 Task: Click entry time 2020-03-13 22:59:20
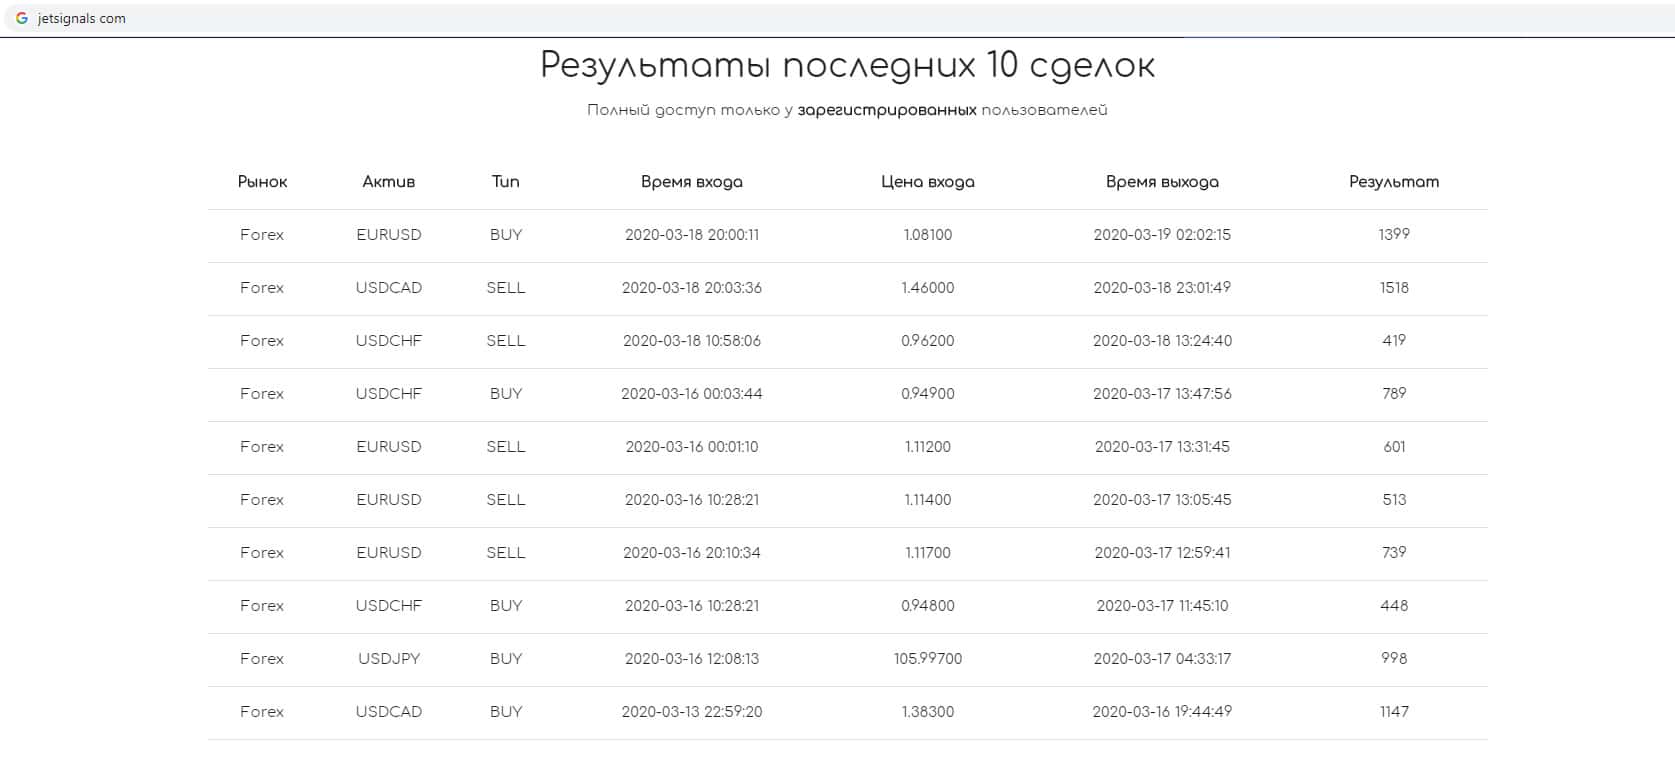click(691, 712)
